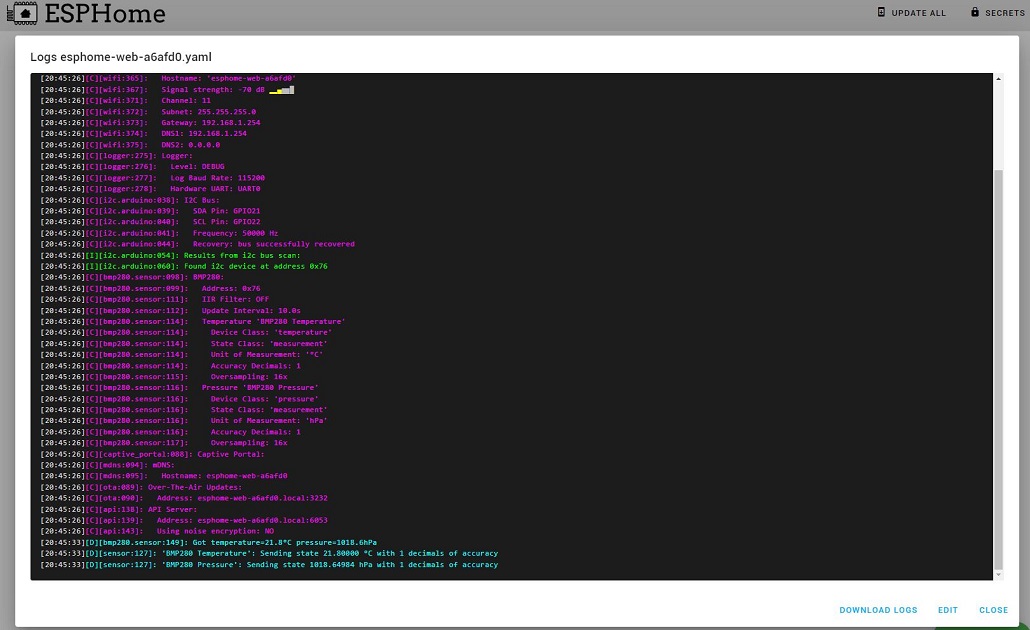Click "Device Class: 'pressure'" line
Viewport: 1030px width, 630px height.
pos(180,399)
